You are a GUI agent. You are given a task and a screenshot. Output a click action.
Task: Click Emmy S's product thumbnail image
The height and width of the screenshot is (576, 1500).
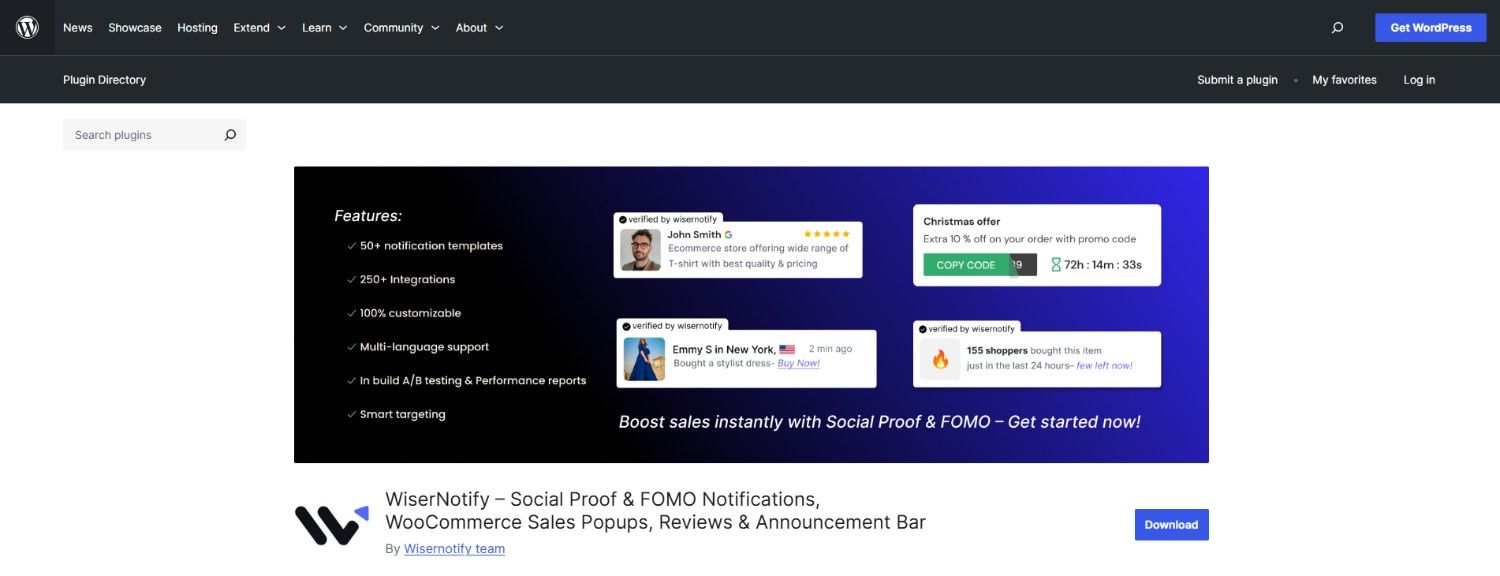644,358
